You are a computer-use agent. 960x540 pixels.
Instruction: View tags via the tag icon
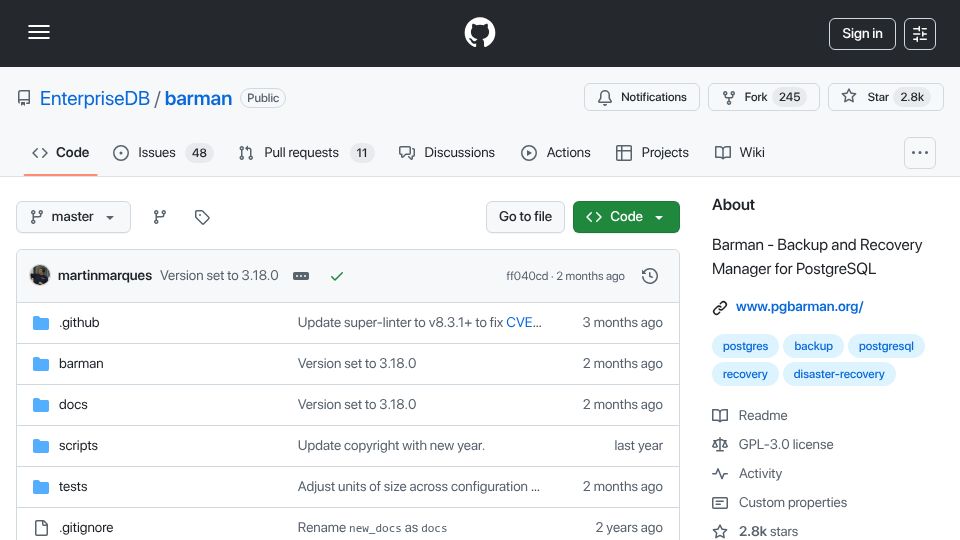(202, 217)
